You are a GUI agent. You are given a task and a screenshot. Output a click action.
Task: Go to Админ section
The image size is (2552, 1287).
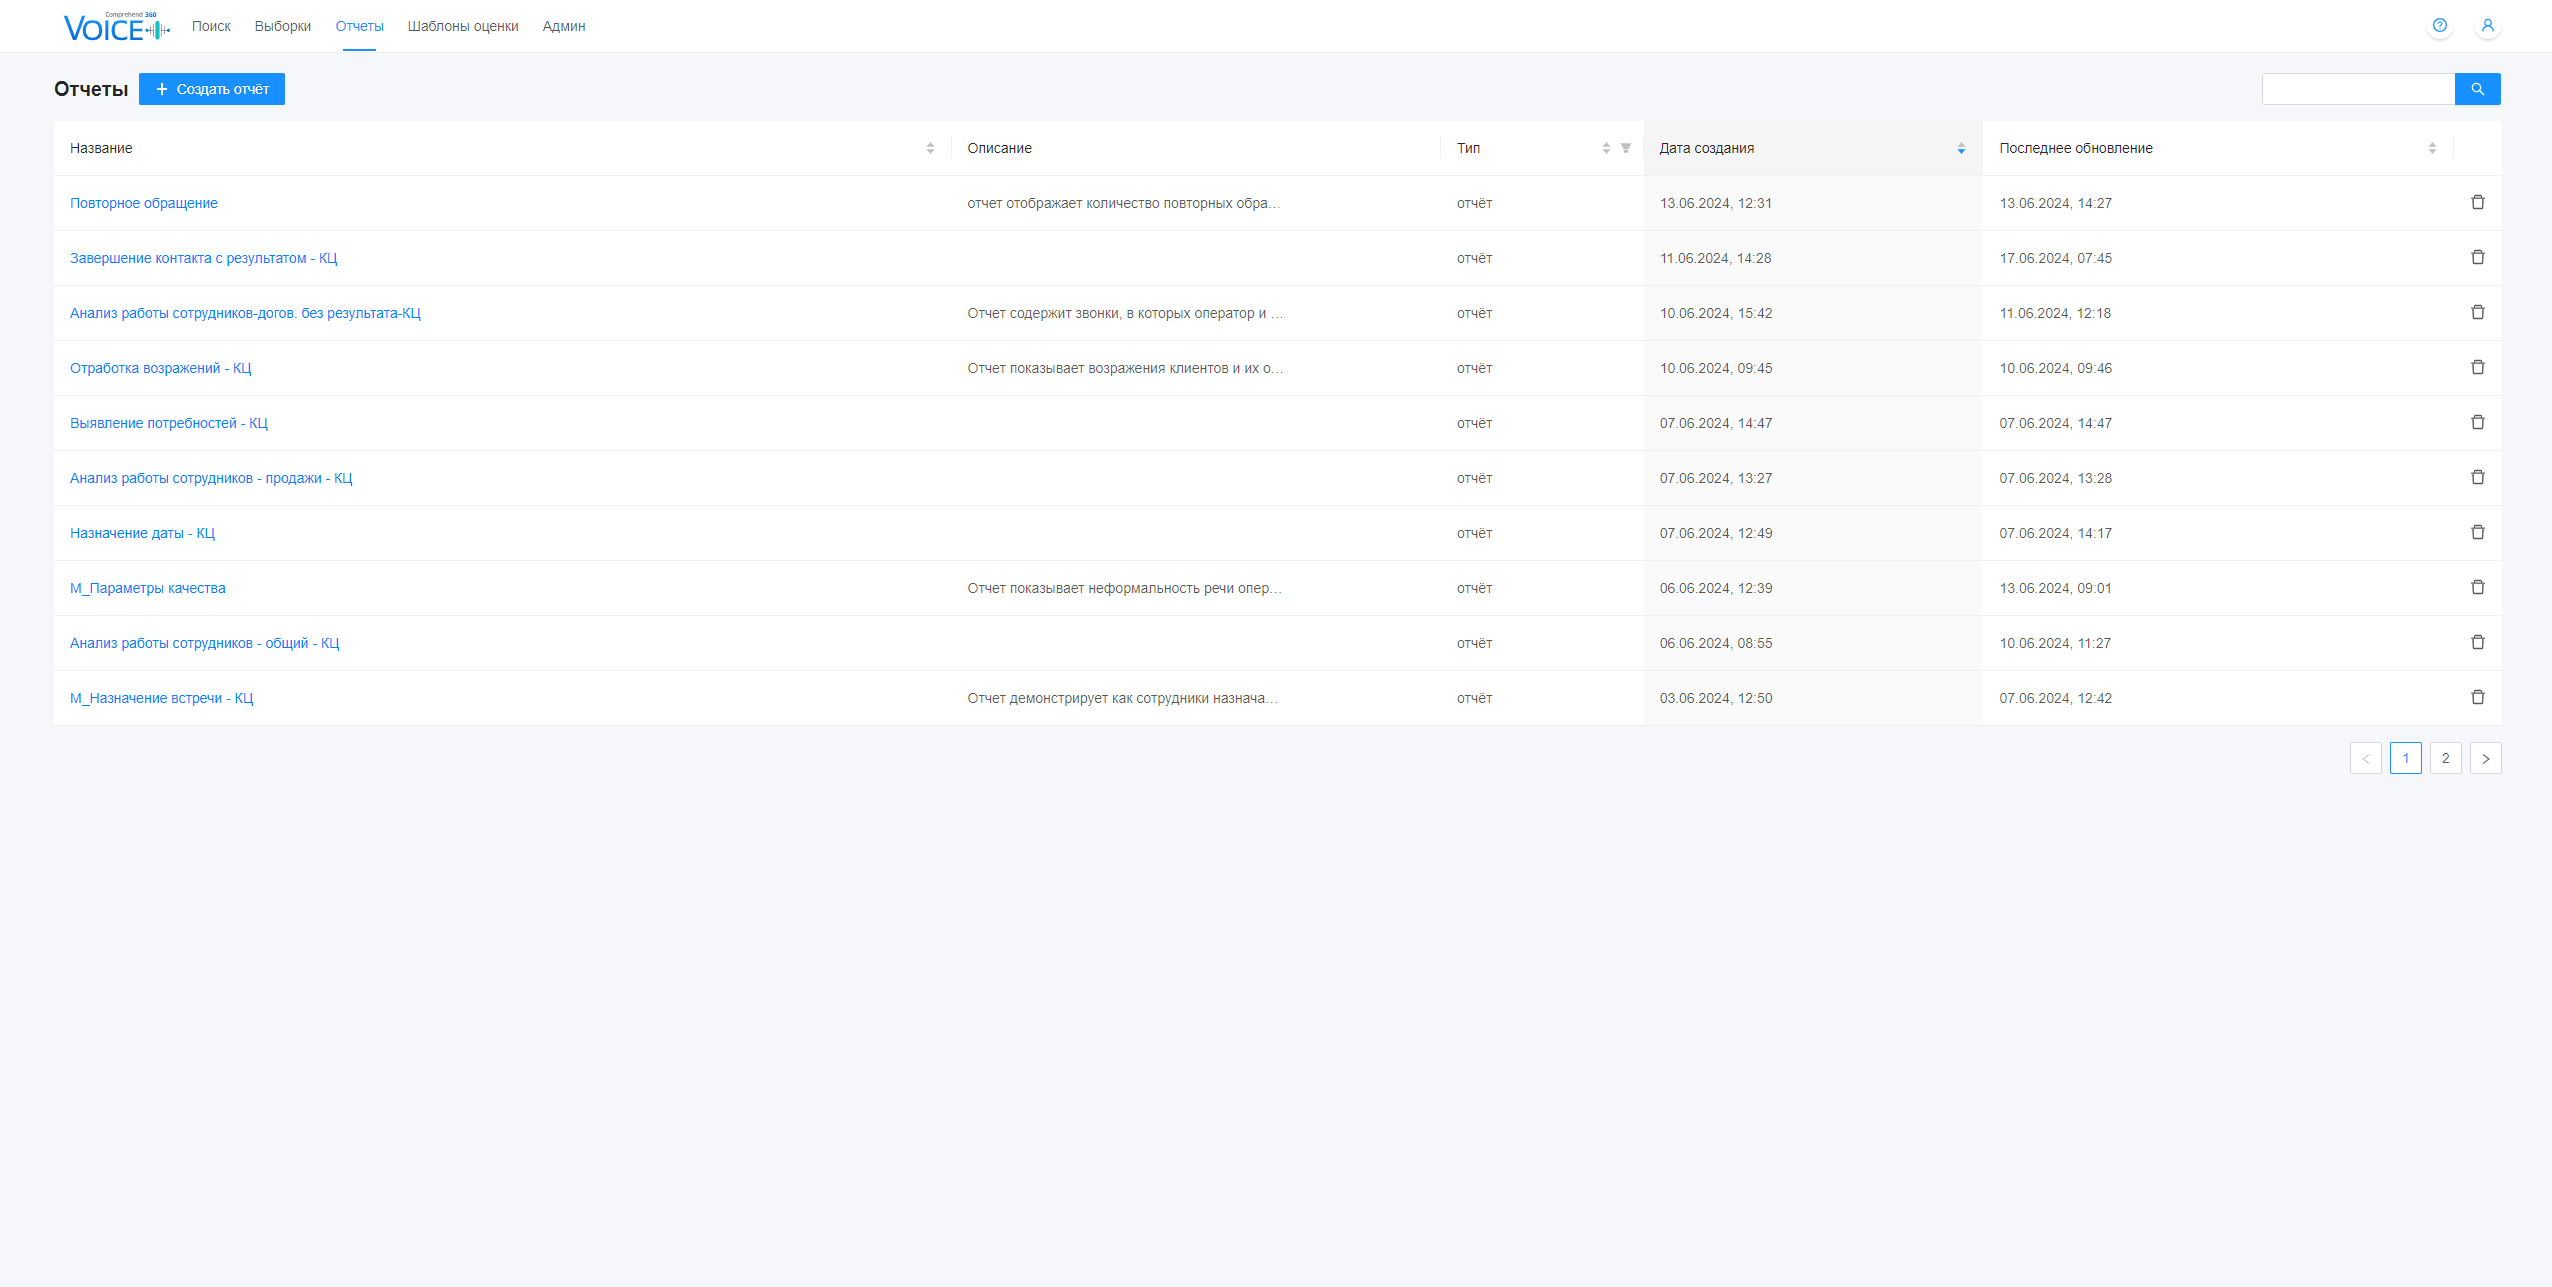[564, 27]
